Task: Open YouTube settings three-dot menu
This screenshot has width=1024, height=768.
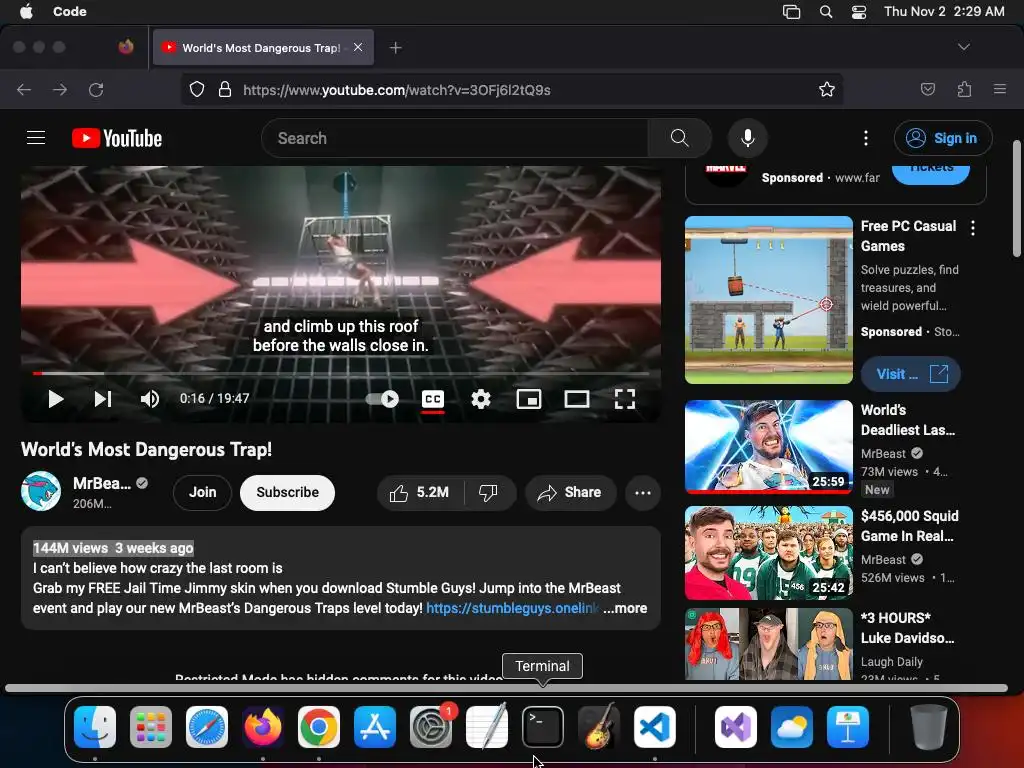Action: tap(866, 138)
